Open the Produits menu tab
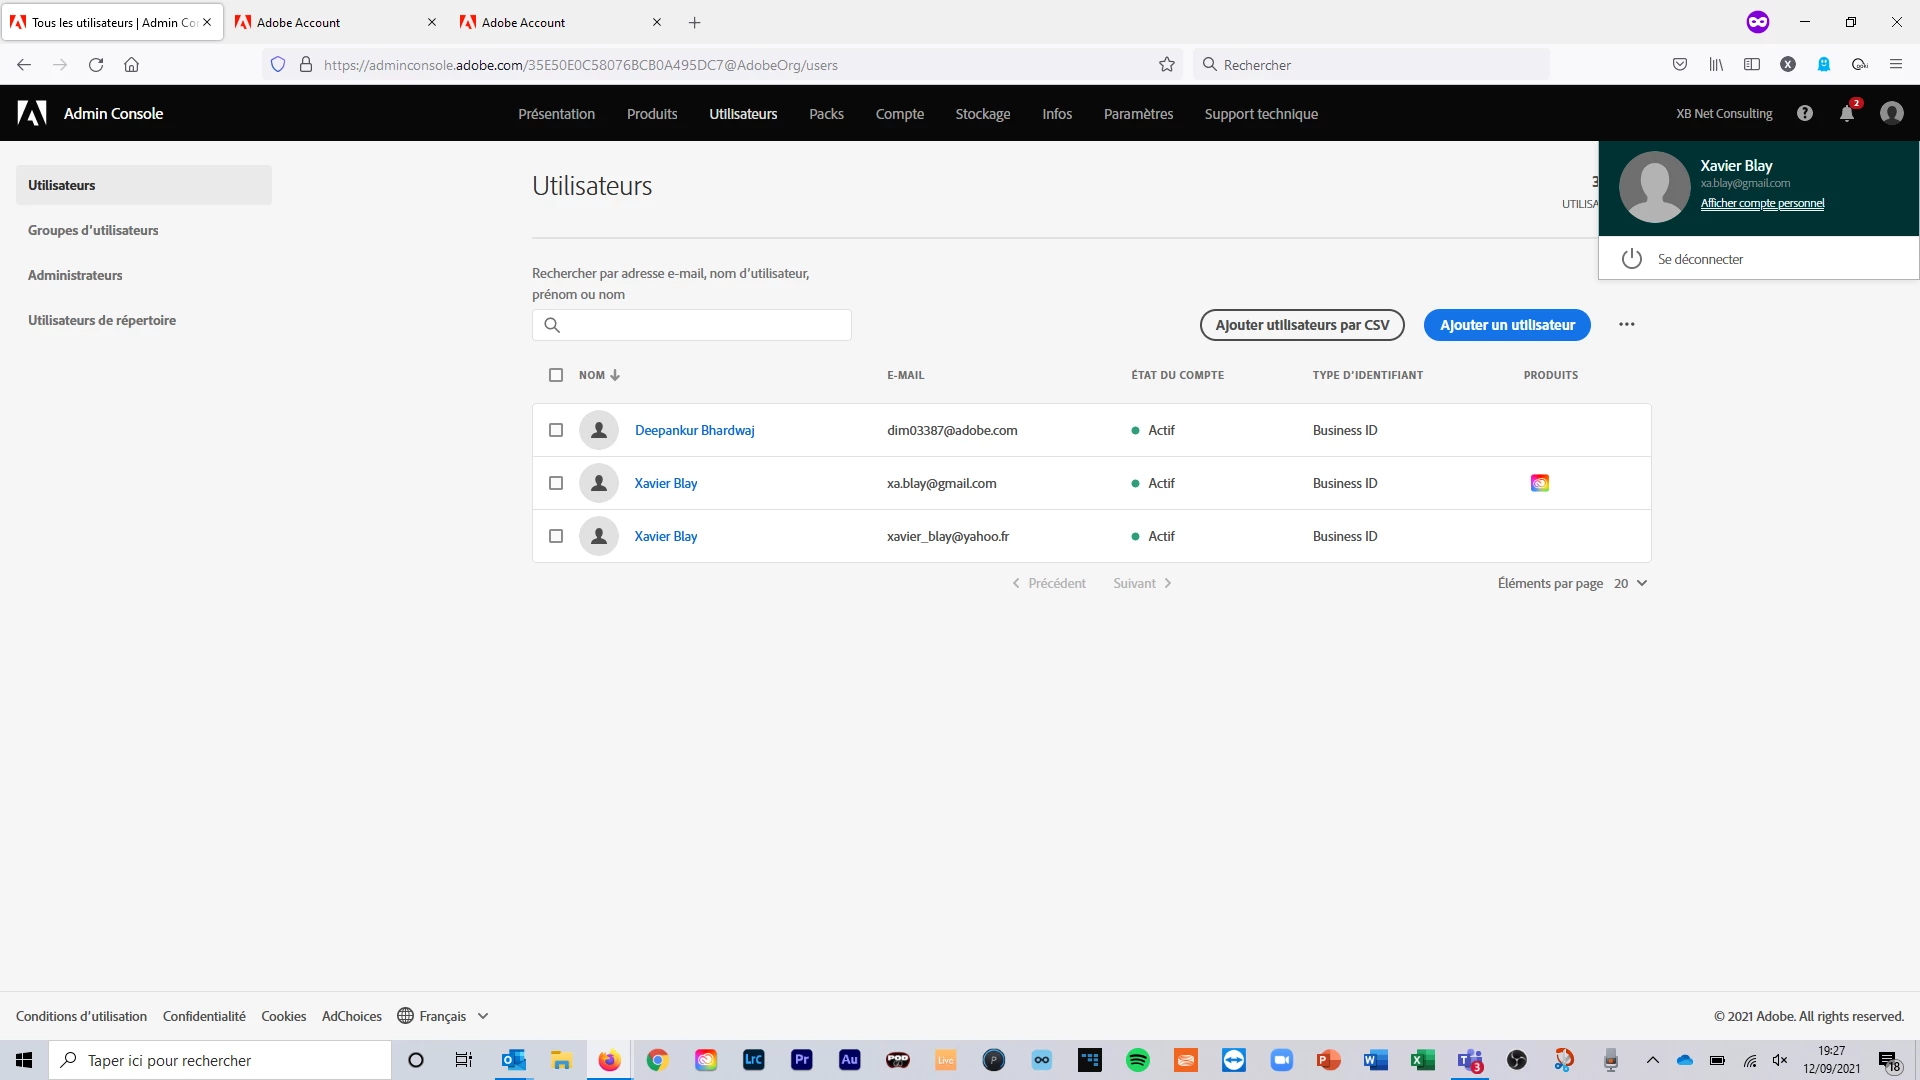The width and height of the screenshot is (1920, 1080). (x=652, y=114)
